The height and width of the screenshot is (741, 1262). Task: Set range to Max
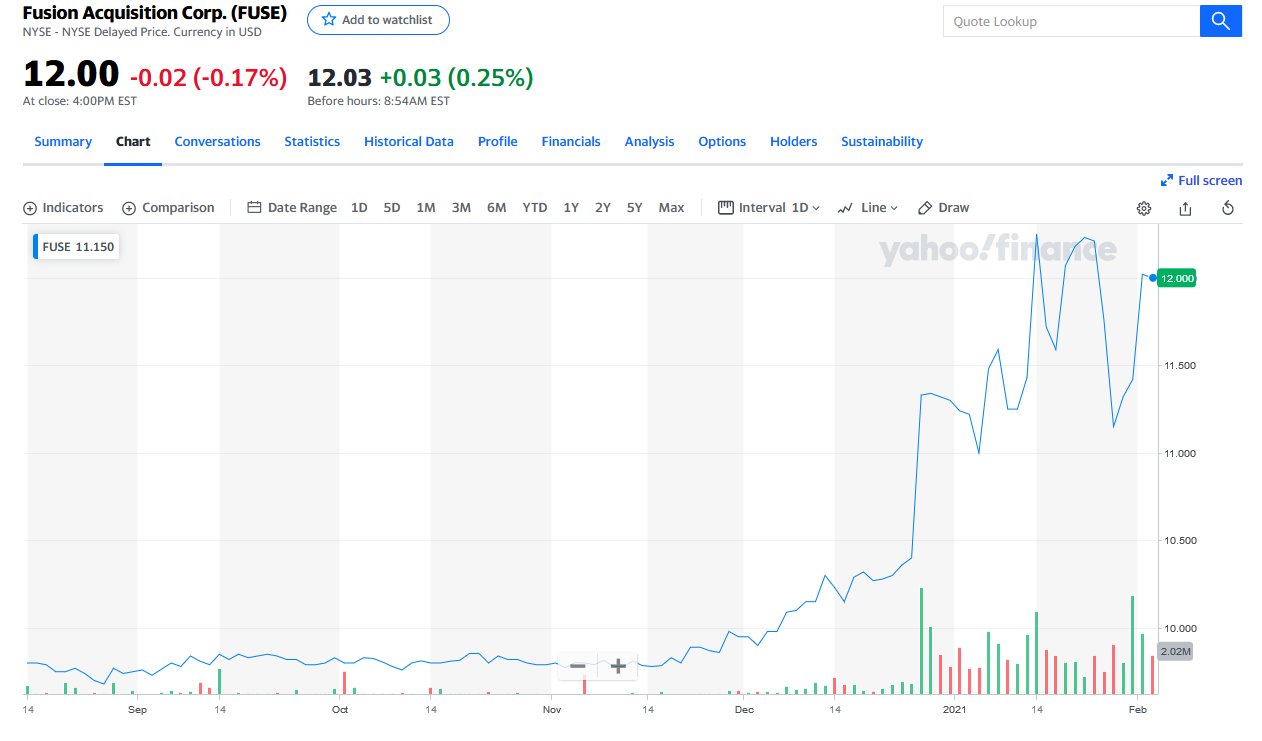[672, 208]
